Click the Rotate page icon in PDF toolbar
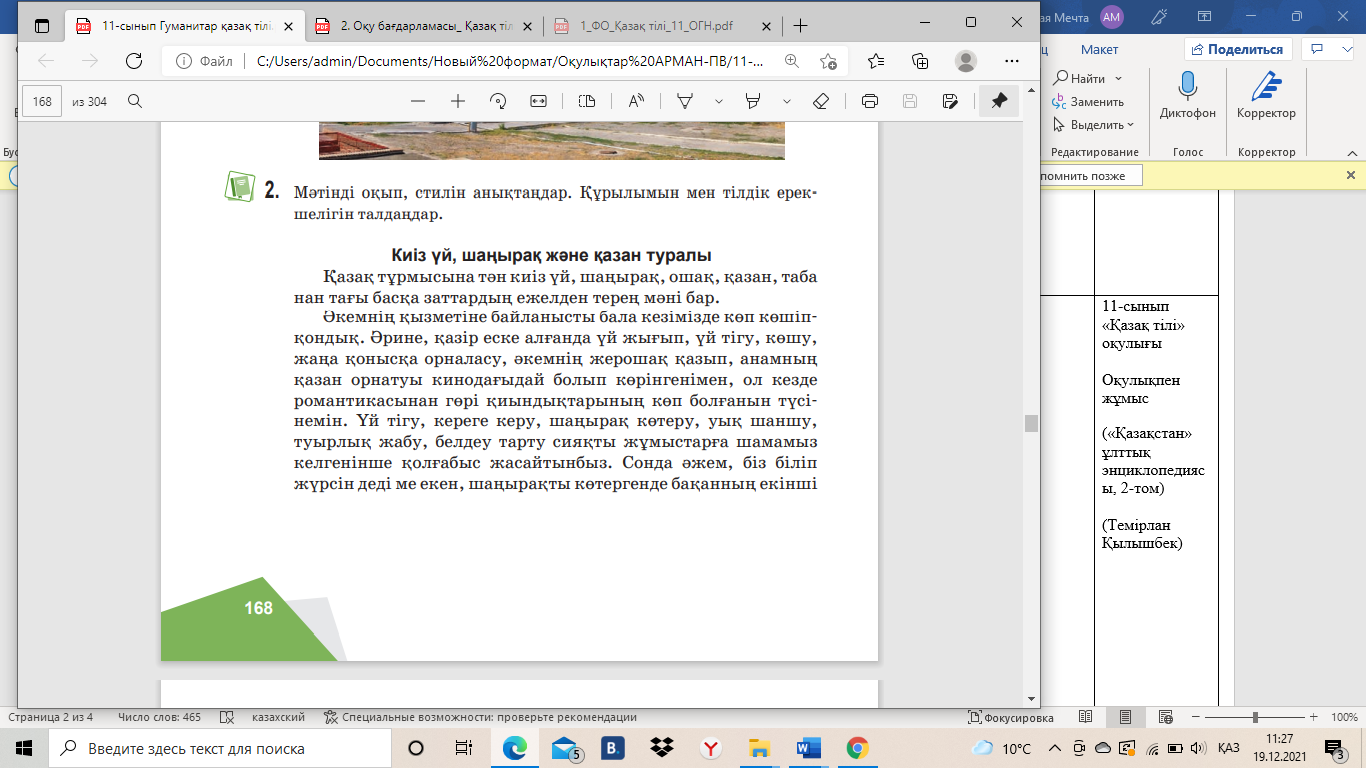Image resolution: width=1366 pixels, height=768 pixels. click(x=498, y=101)
